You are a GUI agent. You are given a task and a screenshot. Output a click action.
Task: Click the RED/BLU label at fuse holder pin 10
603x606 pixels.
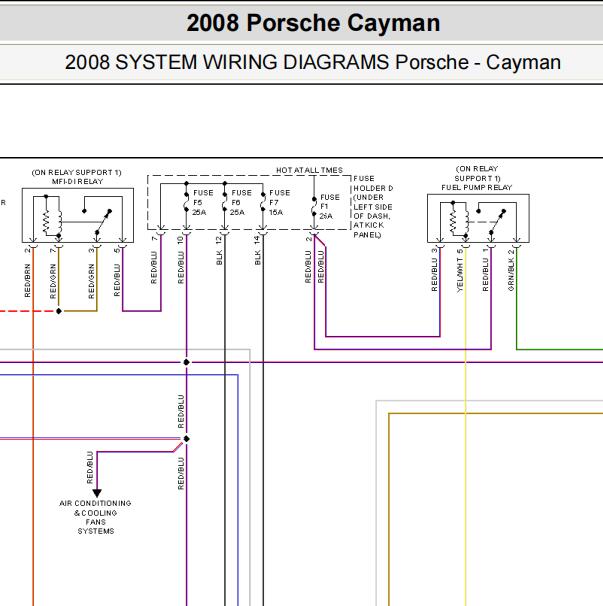coord(181,267)
